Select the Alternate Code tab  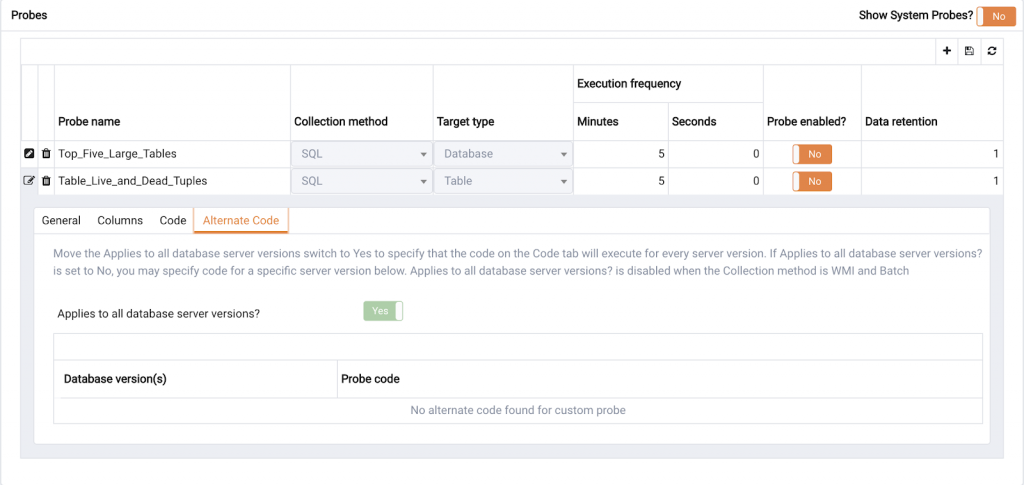(x=241, y=220)
